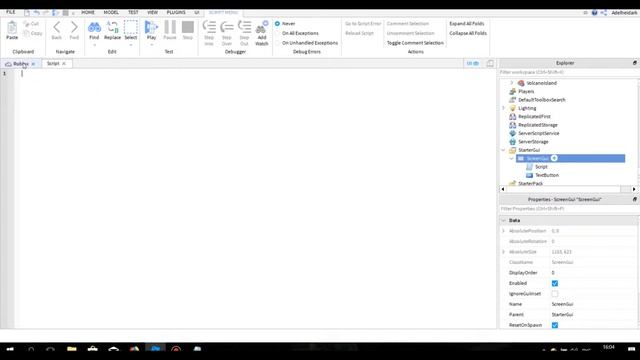Toggle the ResetOnSpawn property checkbox
The height and width of the screenshot is (360, 640).
click(555, 325)
